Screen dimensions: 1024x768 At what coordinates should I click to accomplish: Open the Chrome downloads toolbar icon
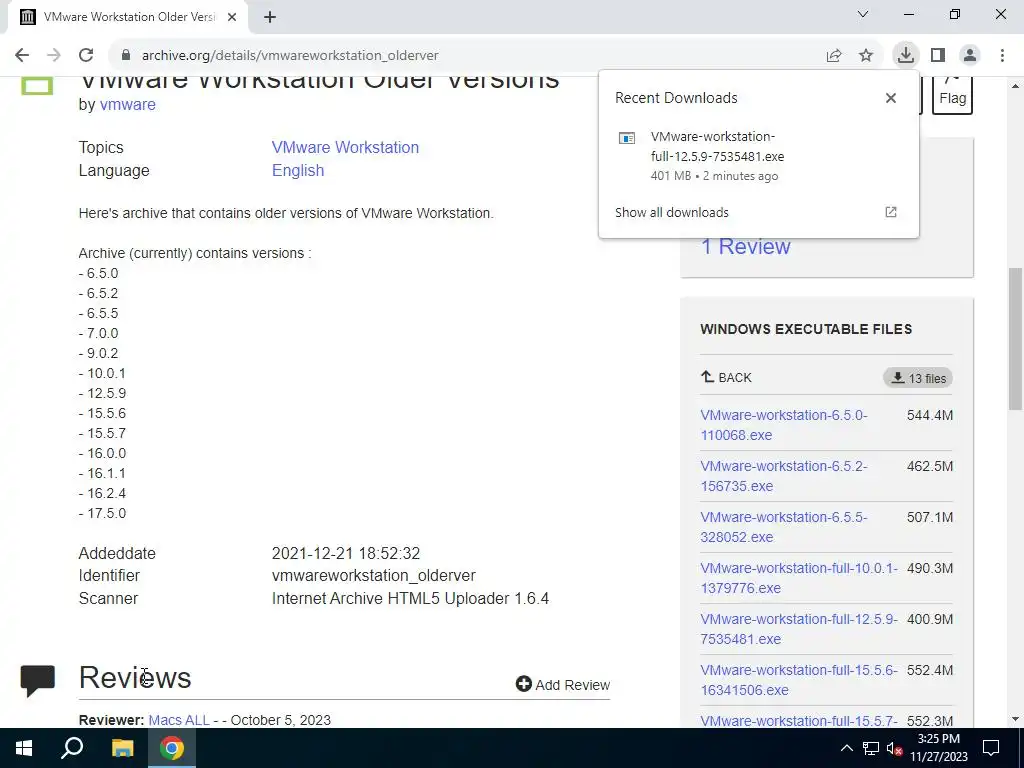[905, 56]
